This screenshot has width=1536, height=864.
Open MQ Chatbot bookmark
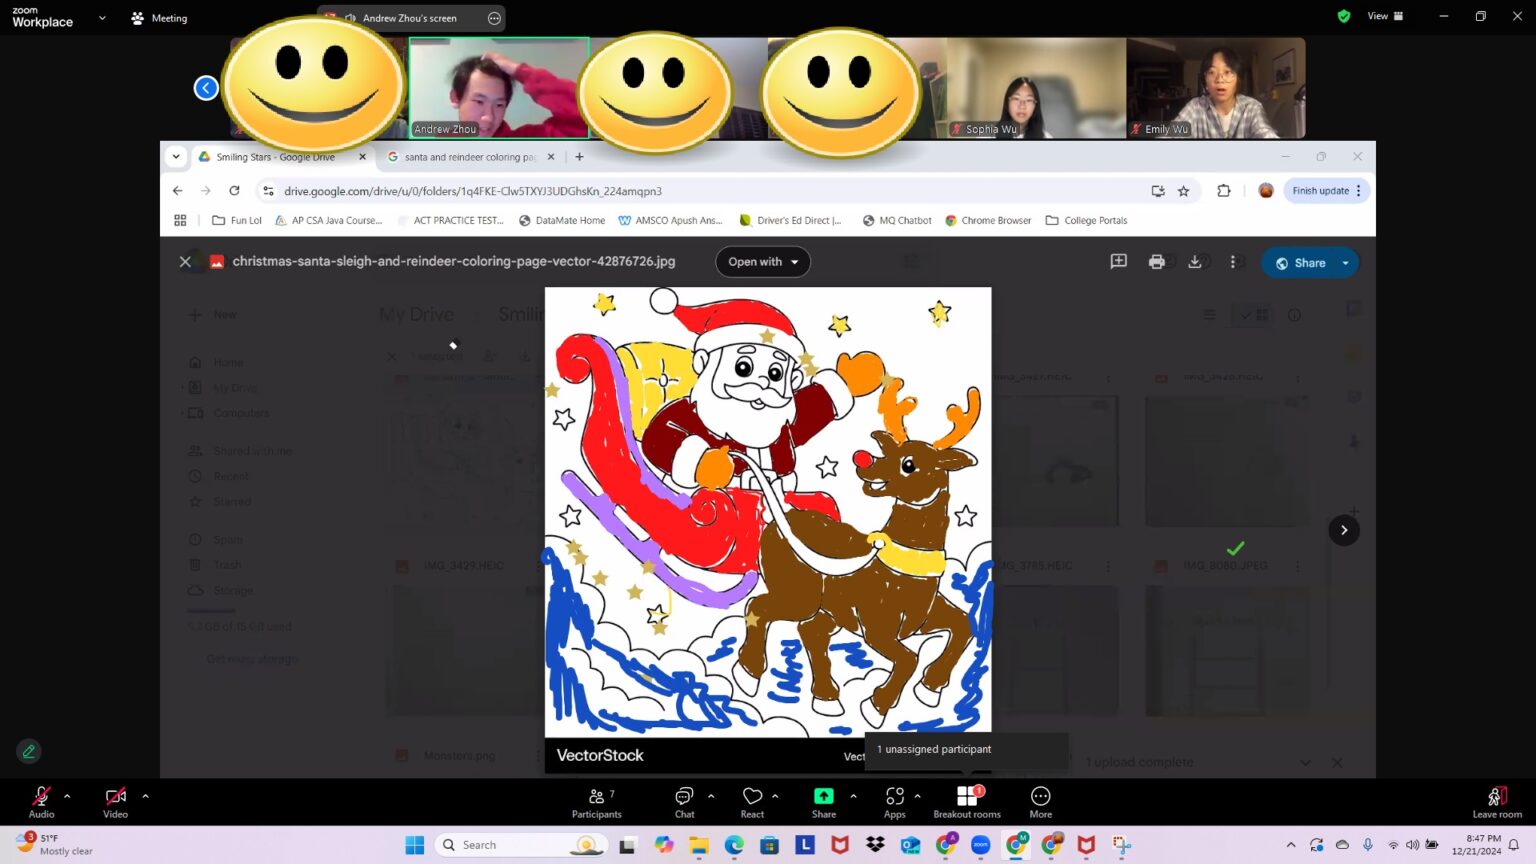(897, 221)
